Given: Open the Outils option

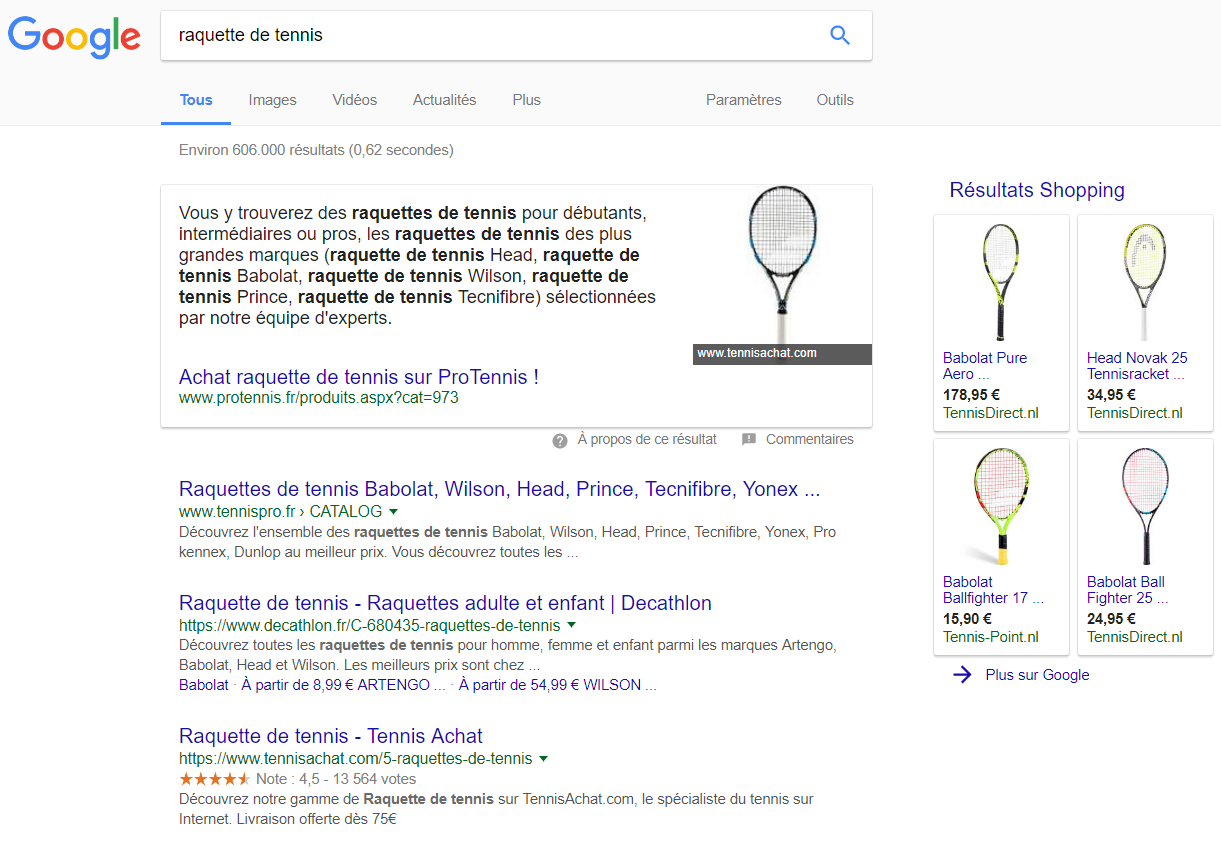Looking at the screenshot, I should click(x=835, y=100).
